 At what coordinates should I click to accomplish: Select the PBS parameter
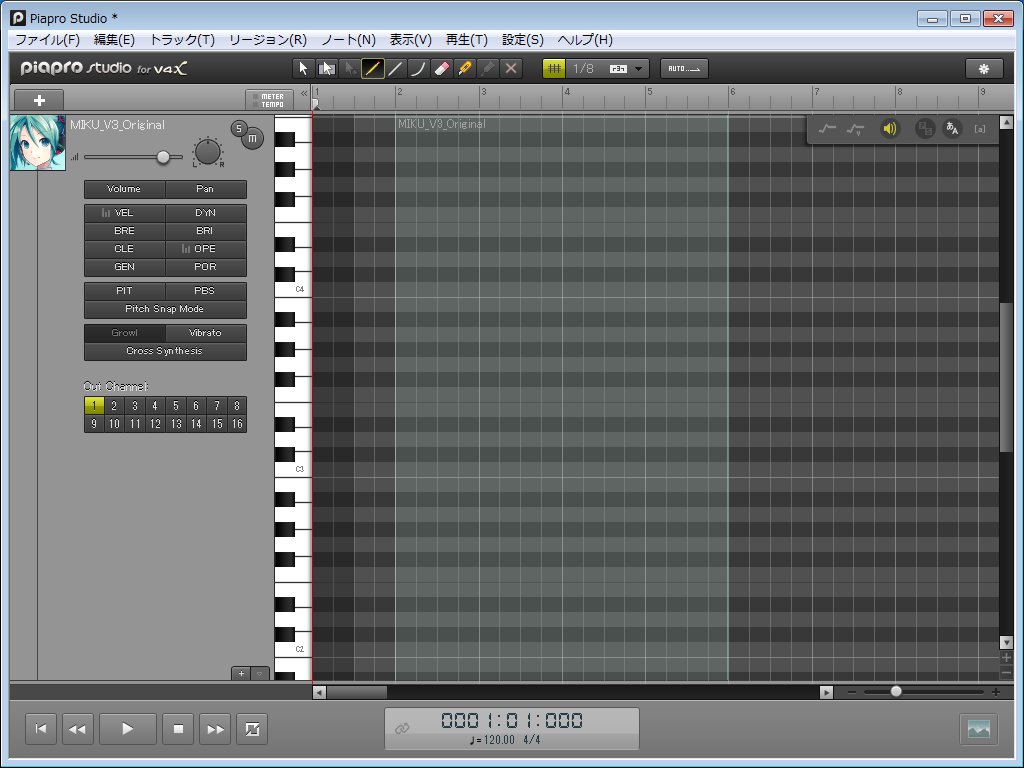[x=205, y=291]
